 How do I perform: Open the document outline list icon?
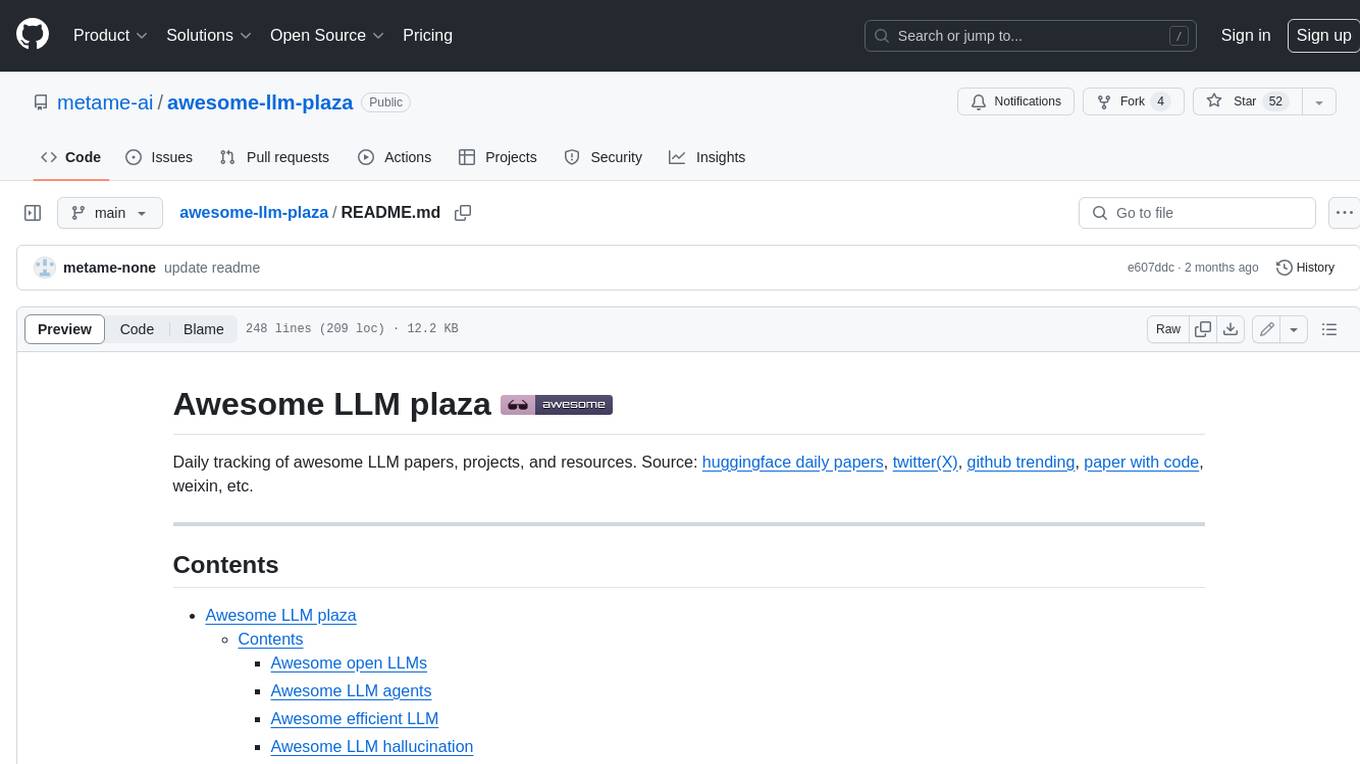click(1329, 329)
